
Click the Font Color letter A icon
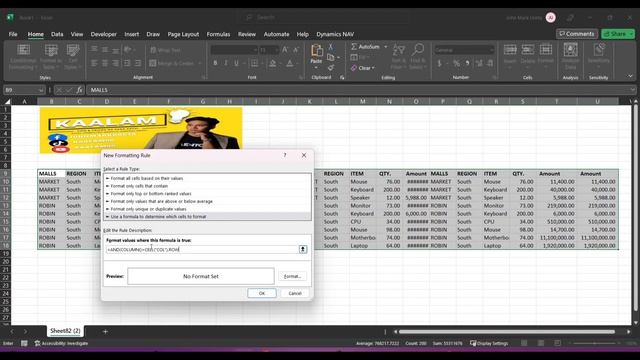[289, 63]
